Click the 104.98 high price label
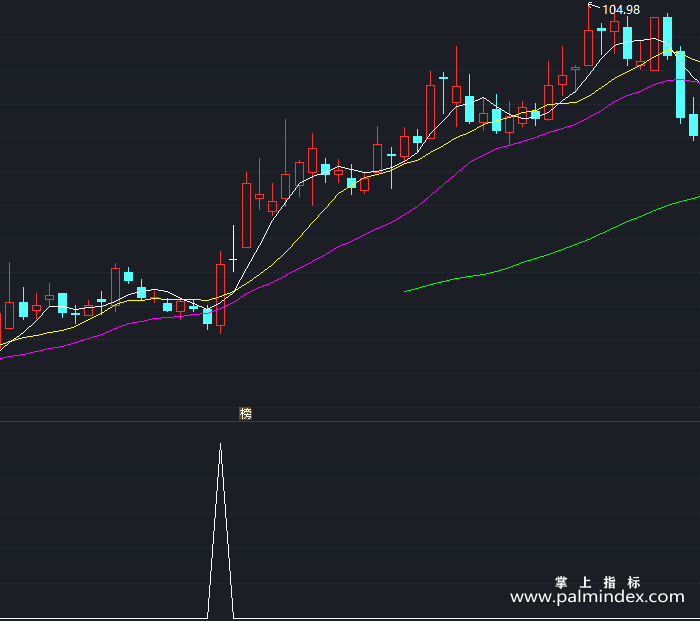 (x=621, y=10)
